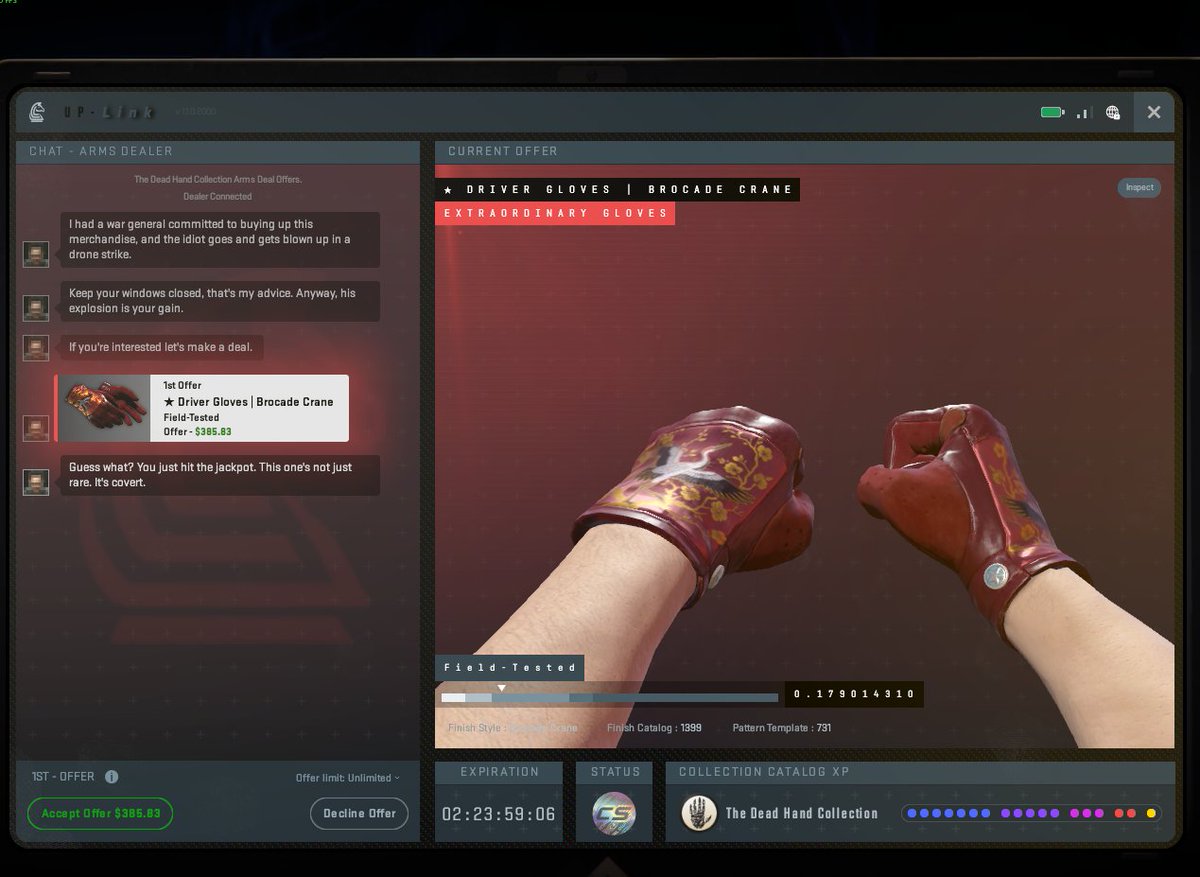This screenshot has width=1200, height=877.
Task: Click the STATUS header label
Action: [x=615, y=772]
